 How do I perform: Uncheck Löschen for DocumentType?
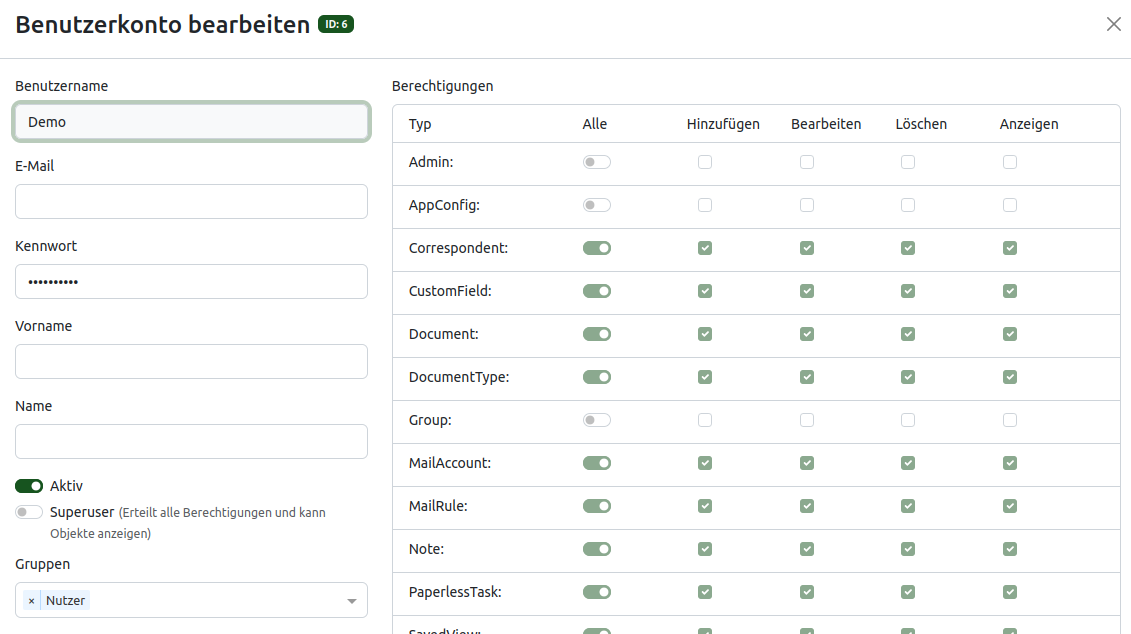[x=908, y=377]
